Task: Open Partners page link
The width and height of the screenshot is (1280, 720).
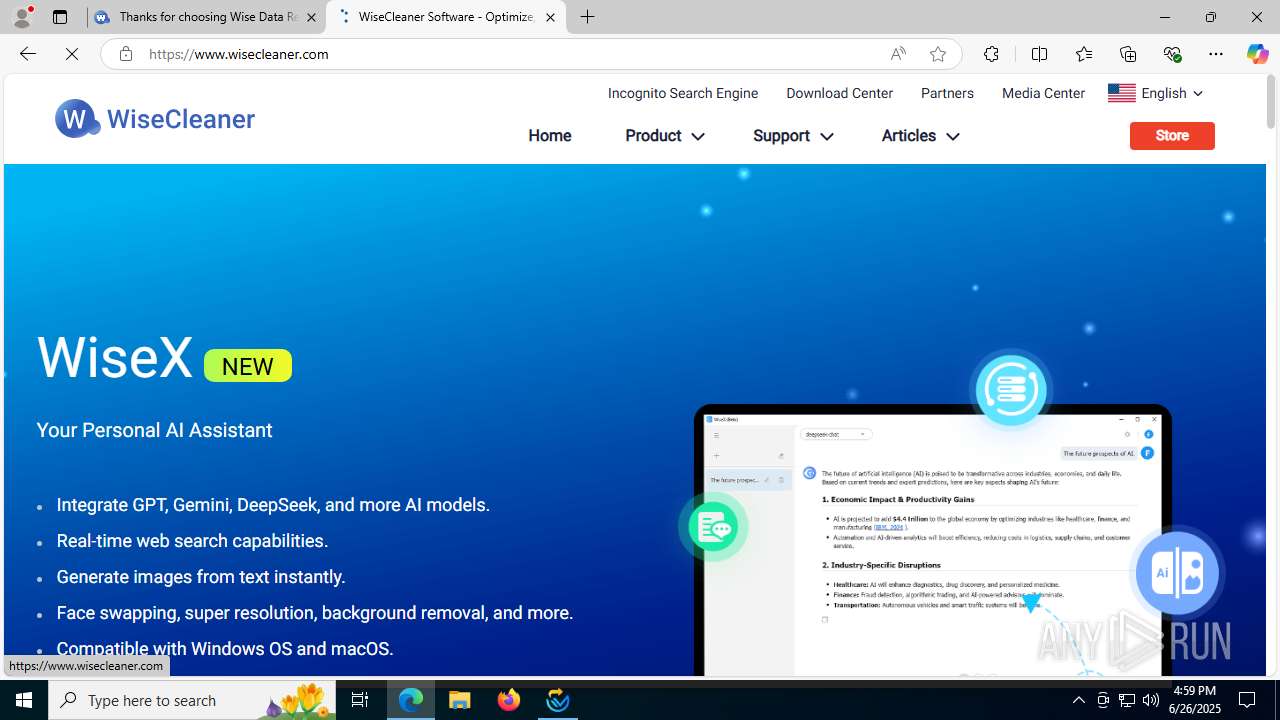Action: coord(947,93)
